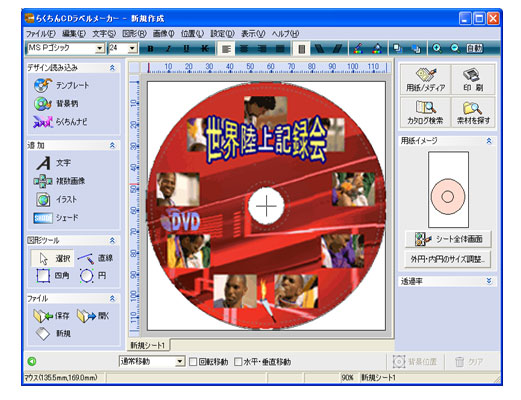Click 外円・内円のサイズ調整 button

point(448,259)
